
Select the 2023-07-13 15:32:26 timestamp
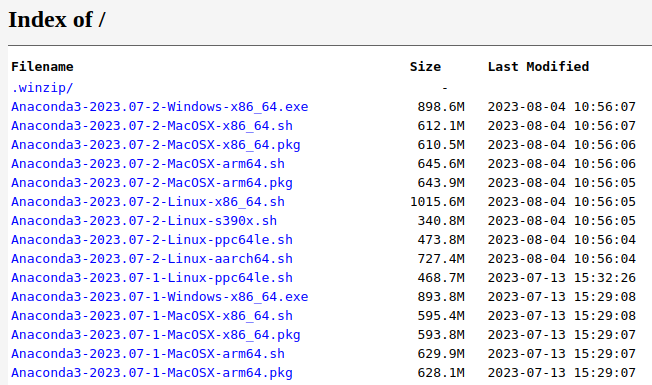562,278
